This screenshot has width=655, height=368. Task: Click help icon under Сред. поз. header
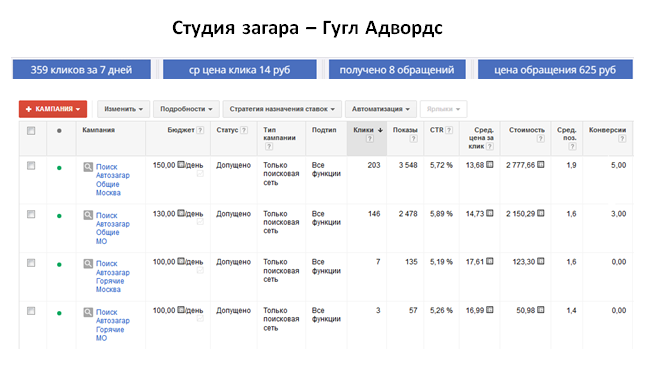point(572,146)
